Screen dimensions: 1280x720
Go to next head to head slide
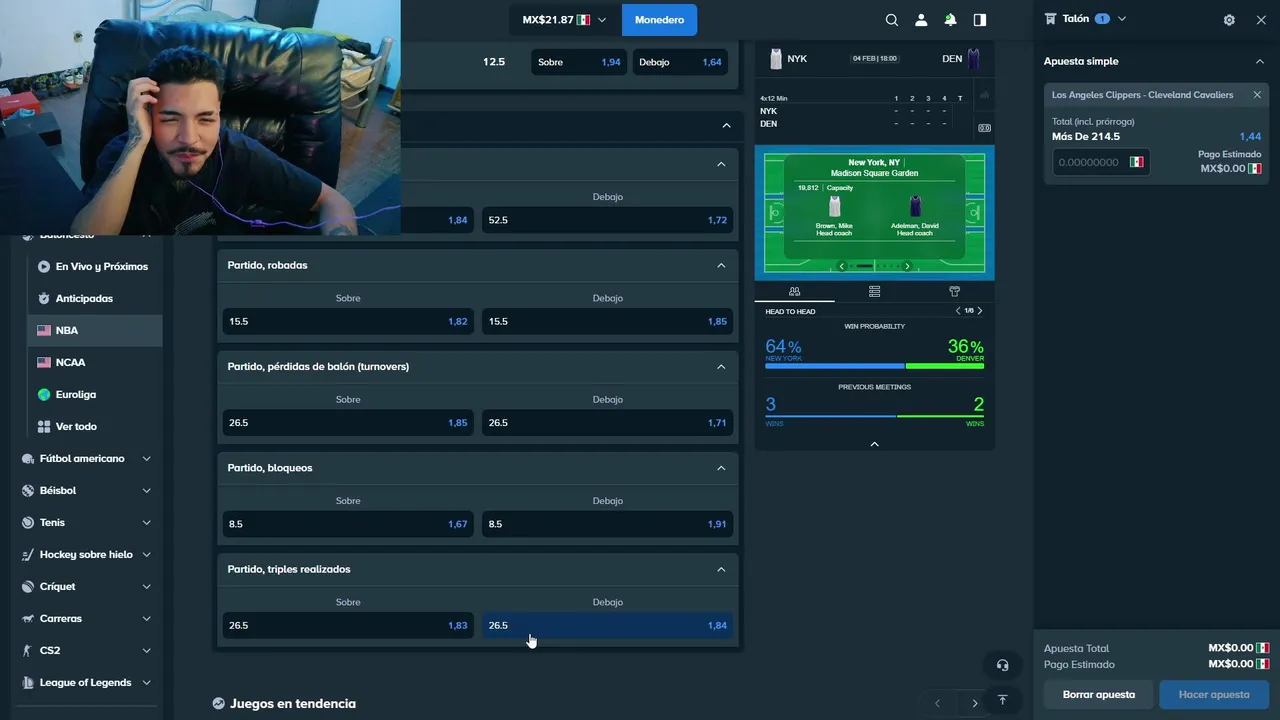pos(980,311)
